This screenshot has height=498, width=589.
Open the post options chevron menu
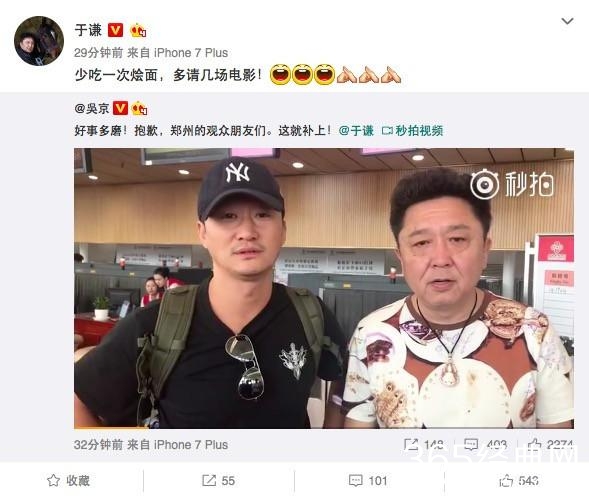(567, 21)
